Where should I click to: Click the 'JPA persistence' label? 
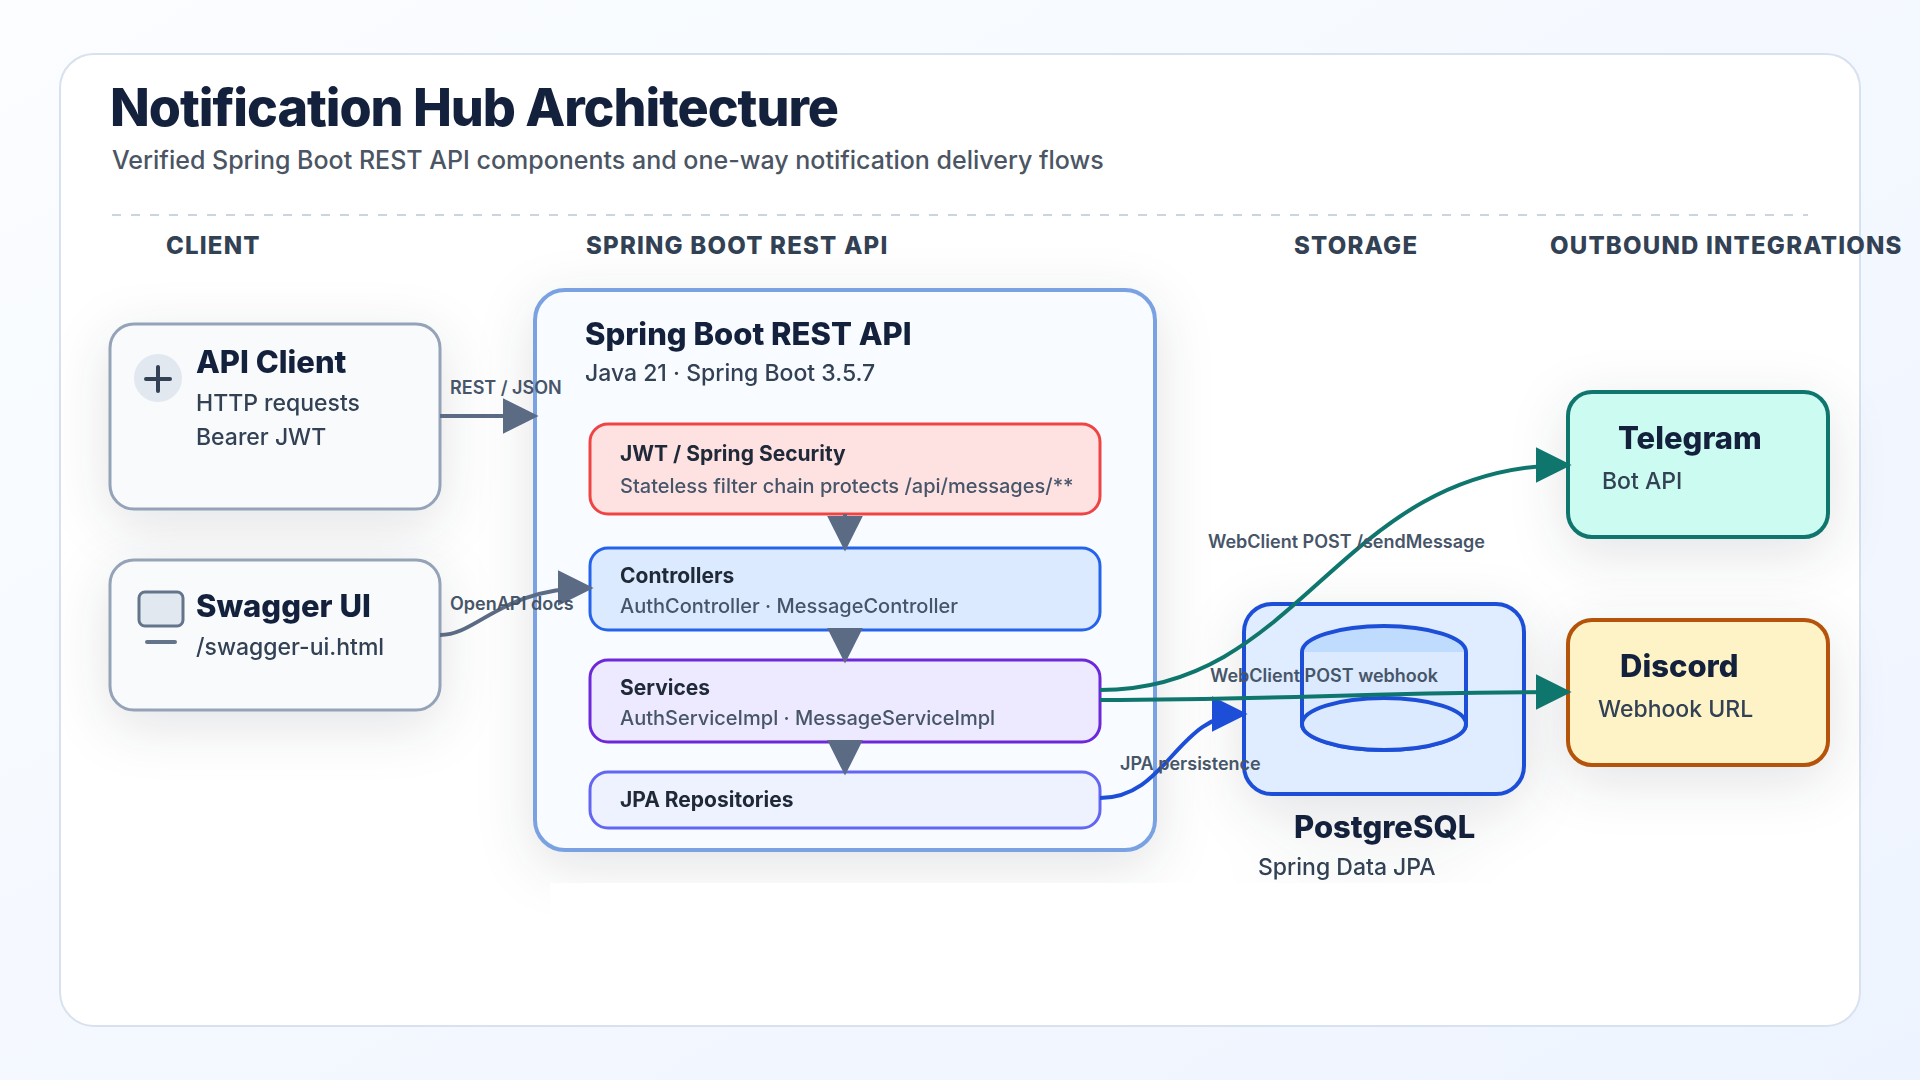[1190, 763]
